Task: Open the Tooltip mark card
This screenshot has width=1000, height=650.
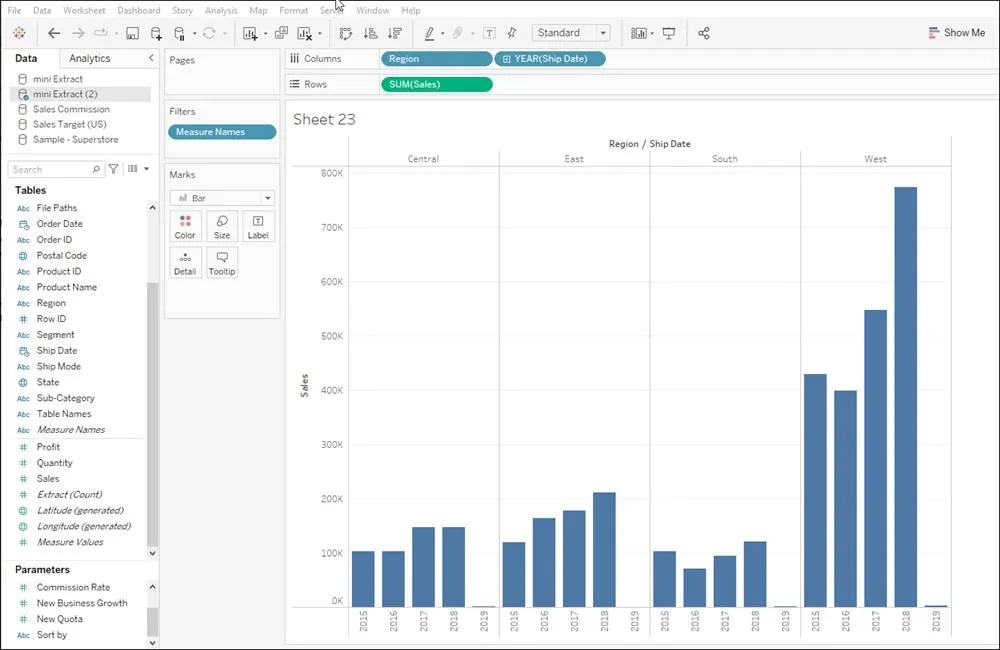Action: click(222, 263)
